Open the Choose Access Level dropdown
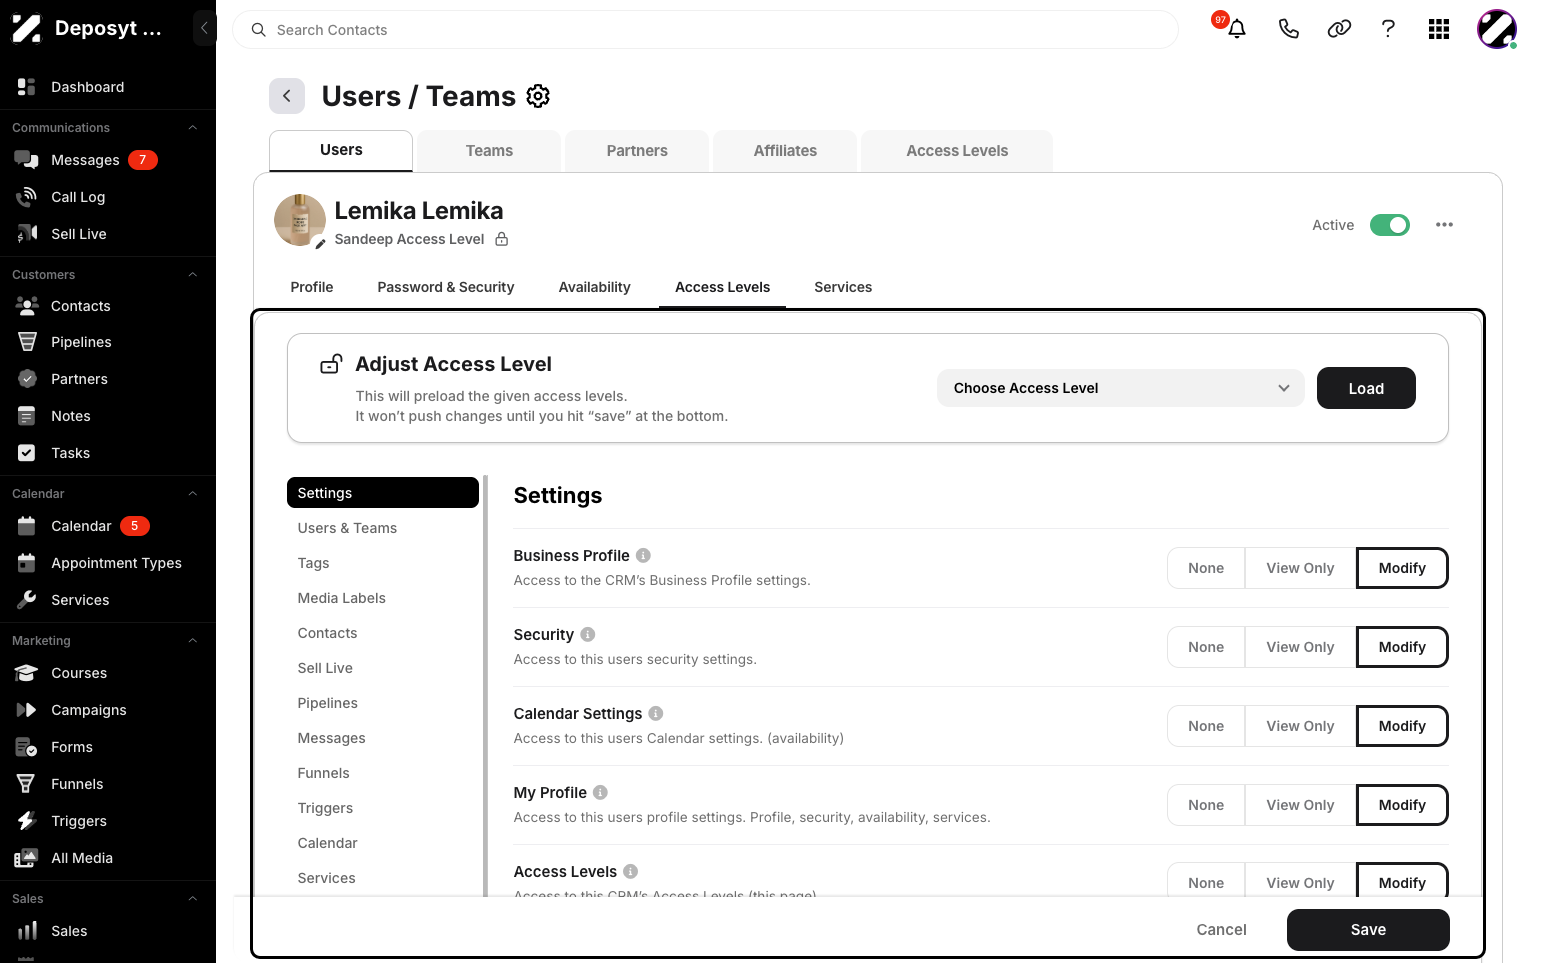The width and height of the screenshot is (1541, 963). (1120, 388)
